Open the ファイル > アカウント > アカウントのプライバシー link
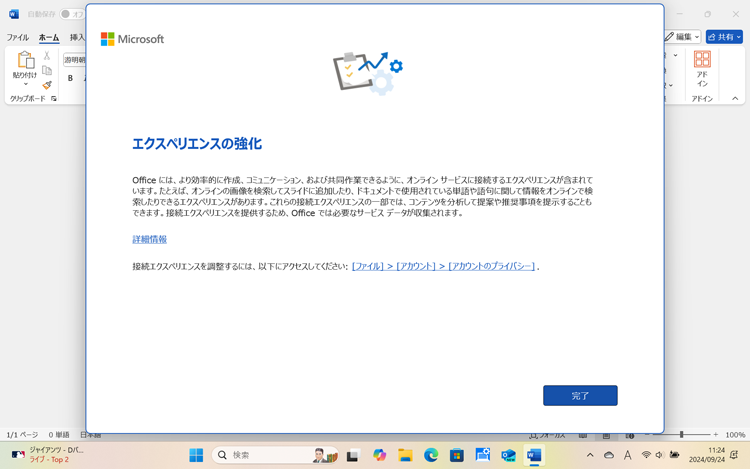Image resolution: width=750 pixels, height=469 pixels. click(443, 267)
